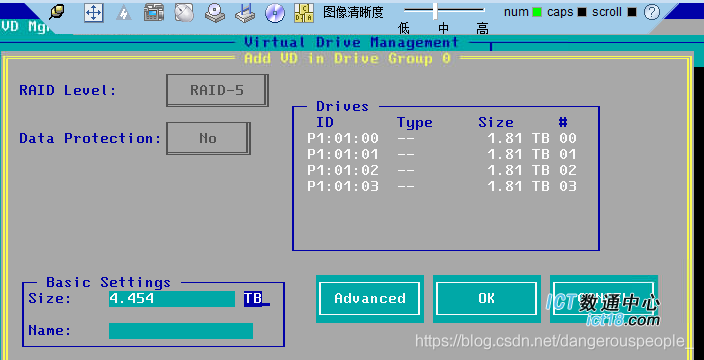Viewport: 704px width, 360px height.
Task: Click the Basic Settings group title
Action: [109, 282]
